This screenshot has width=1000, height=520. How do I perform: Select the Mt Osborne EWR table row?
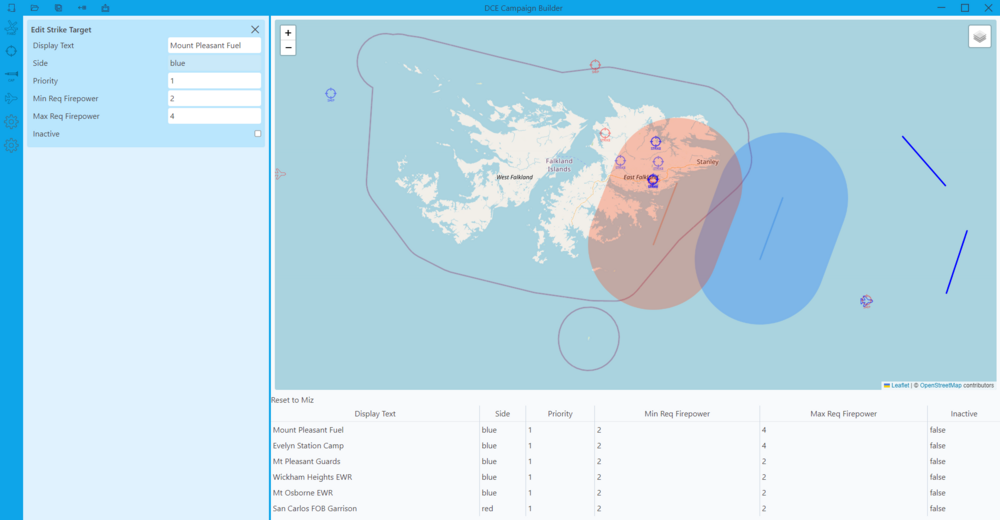(x=635, y=493)
